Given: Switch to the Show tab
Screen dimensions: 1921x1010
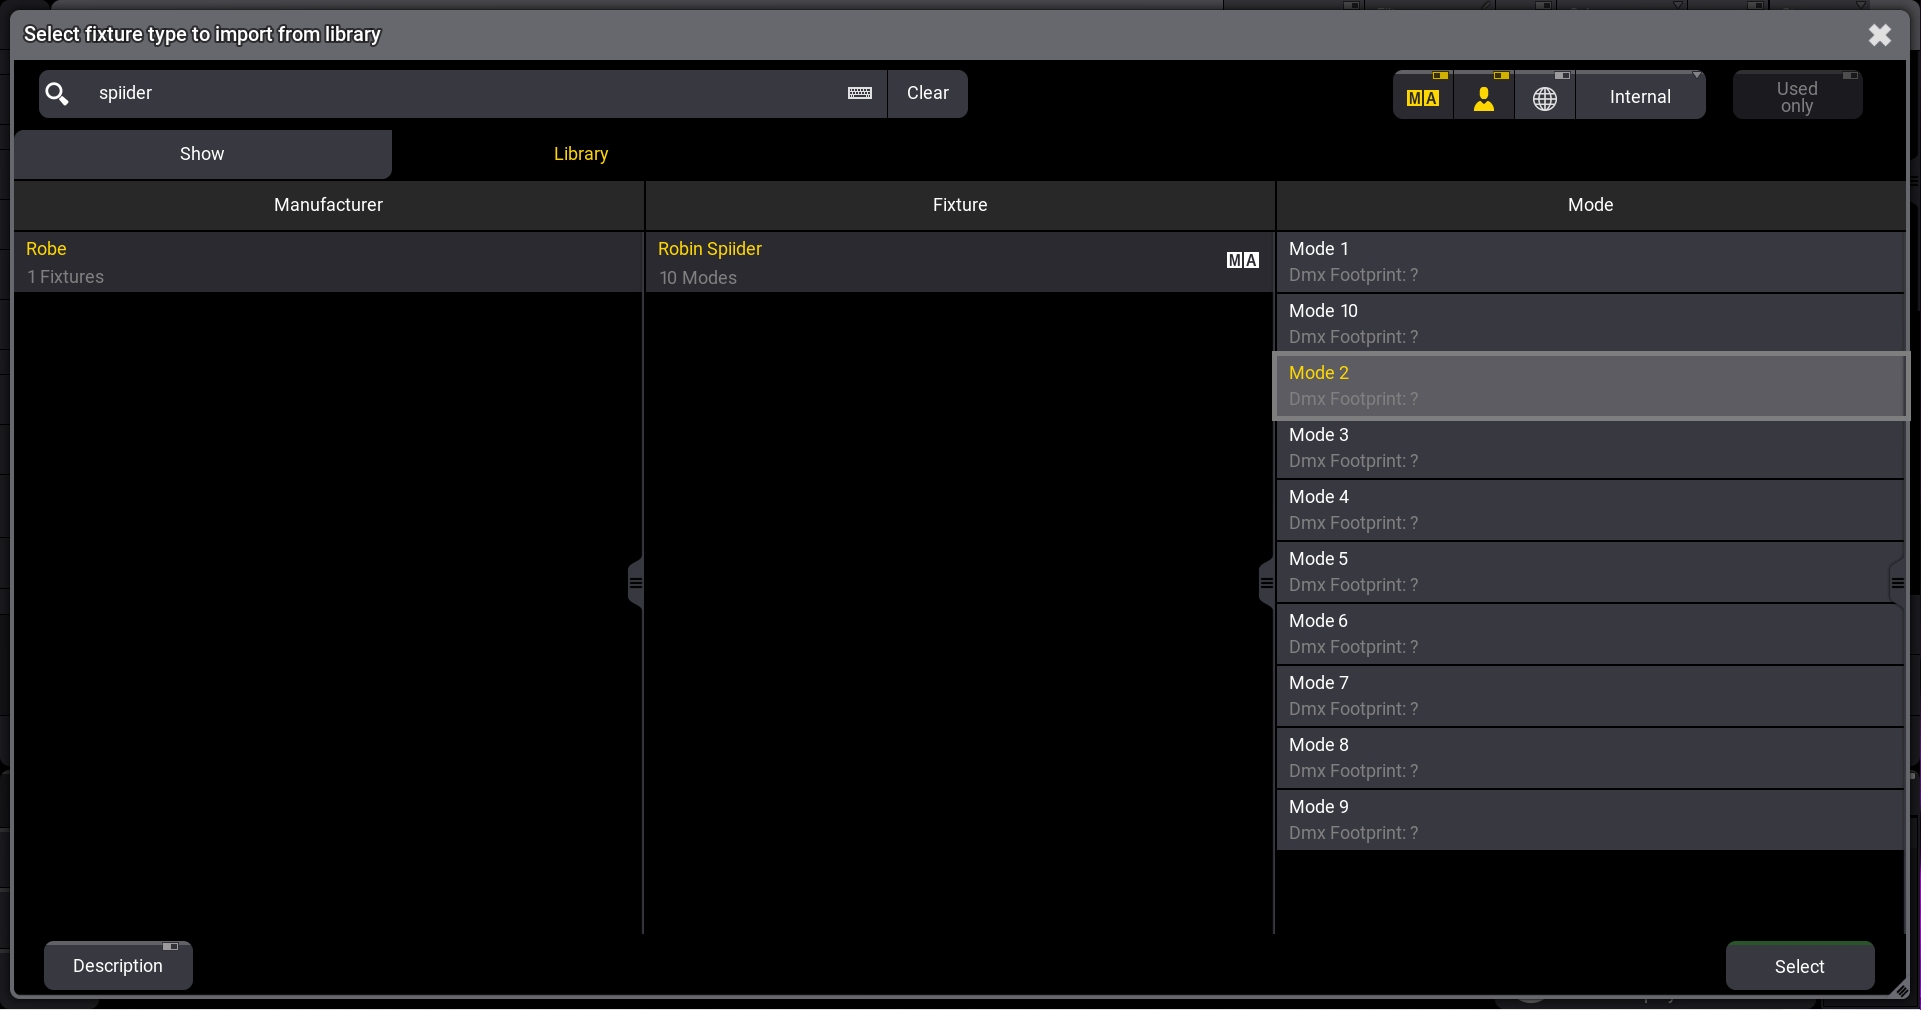Looking at the screenshot, I should pos(202,154).
